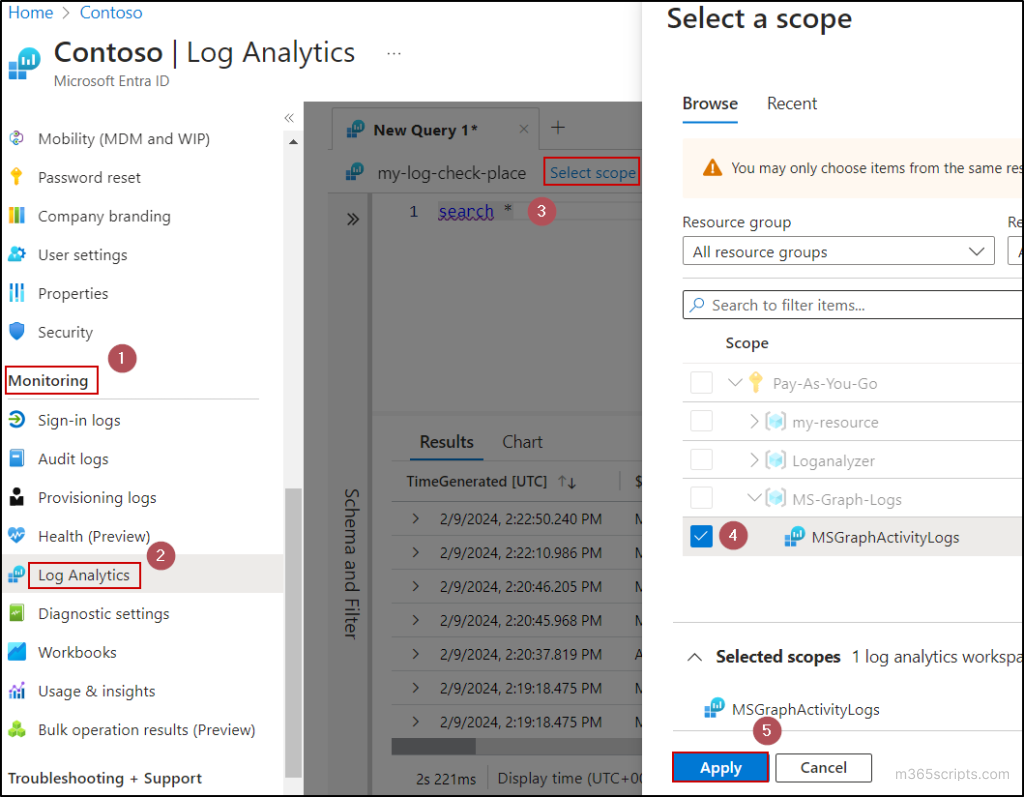Viewport: 1024px width, 797px height.
Task: Check the Loganalyzer checkbox
Action: pyautogui.click(x=700, y=460)
